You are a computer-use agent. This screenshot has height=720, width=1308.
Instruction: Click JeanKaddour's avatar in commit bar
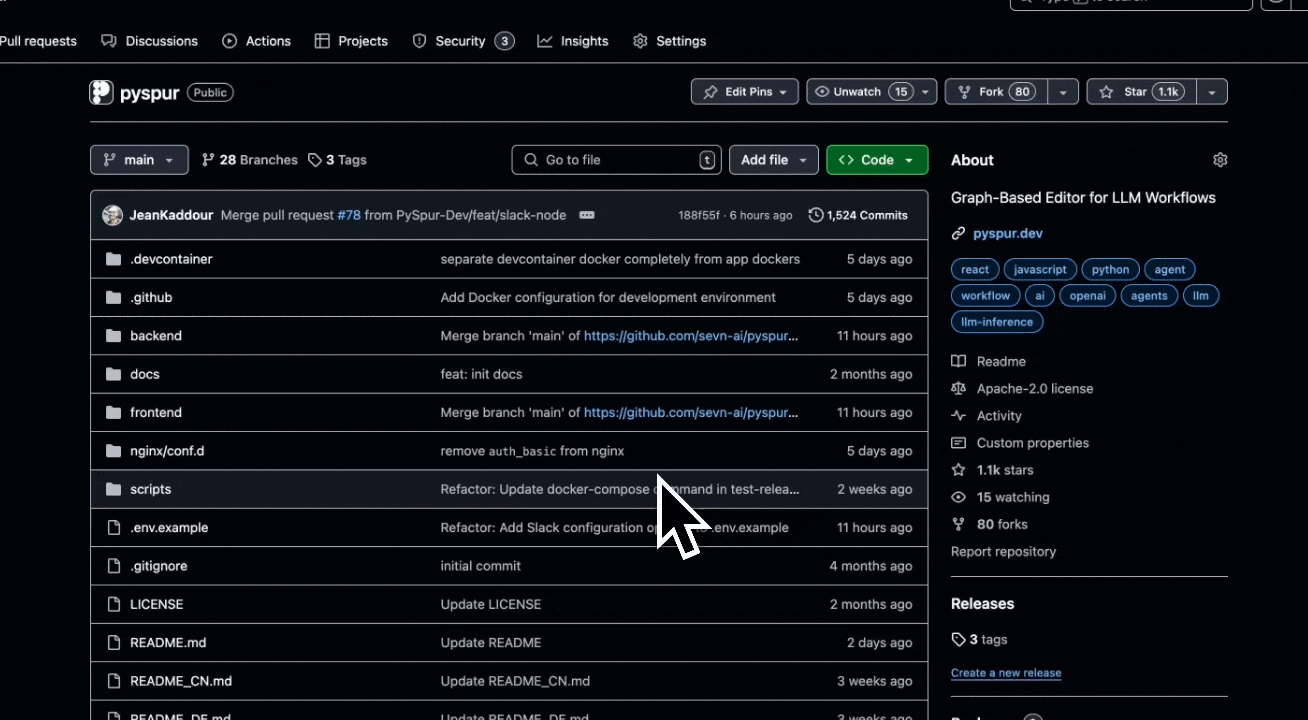click(x=113, y=215)
